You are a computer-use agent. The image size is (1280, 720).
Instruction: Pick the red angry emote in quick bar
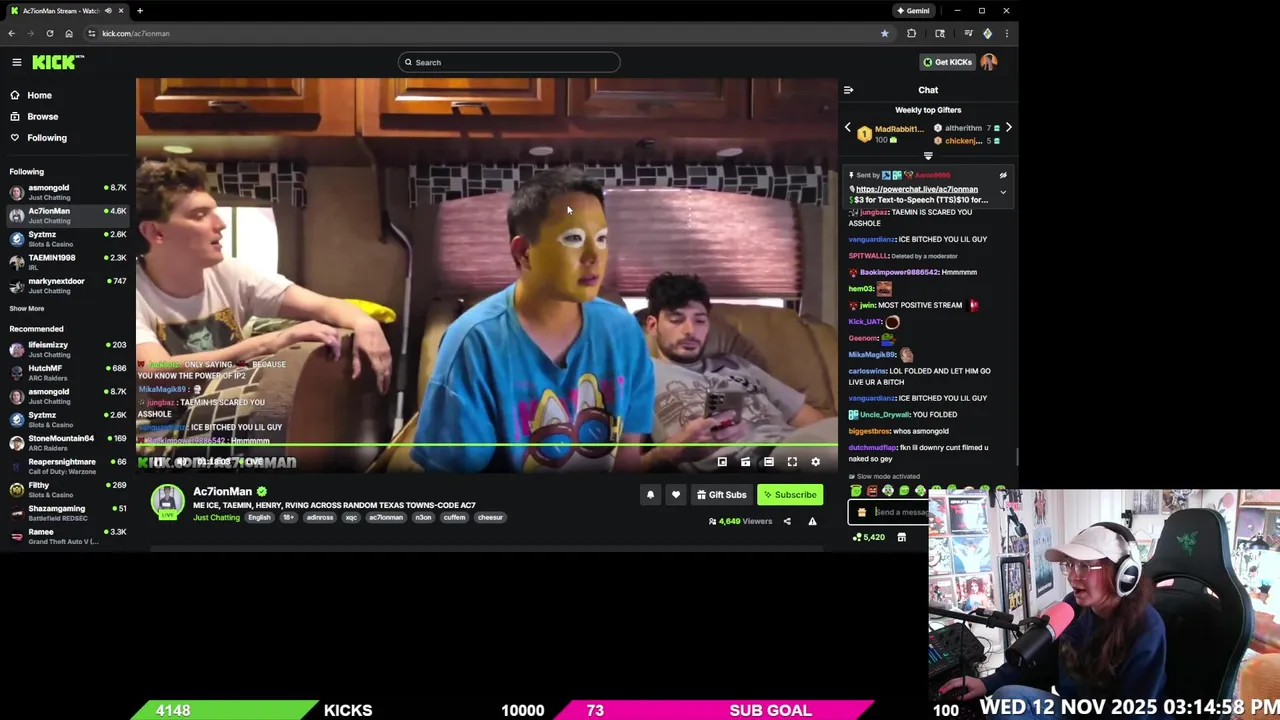(x=872, y=491)
